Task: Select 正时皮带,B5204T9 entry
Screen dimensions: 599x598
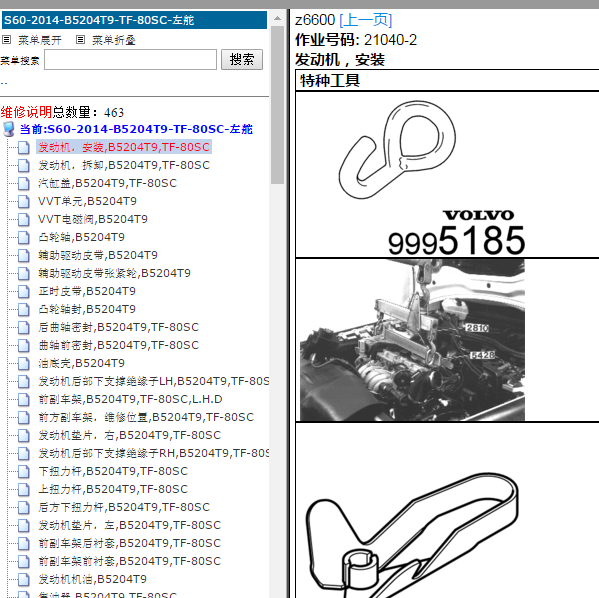Action: coord(87,291)
